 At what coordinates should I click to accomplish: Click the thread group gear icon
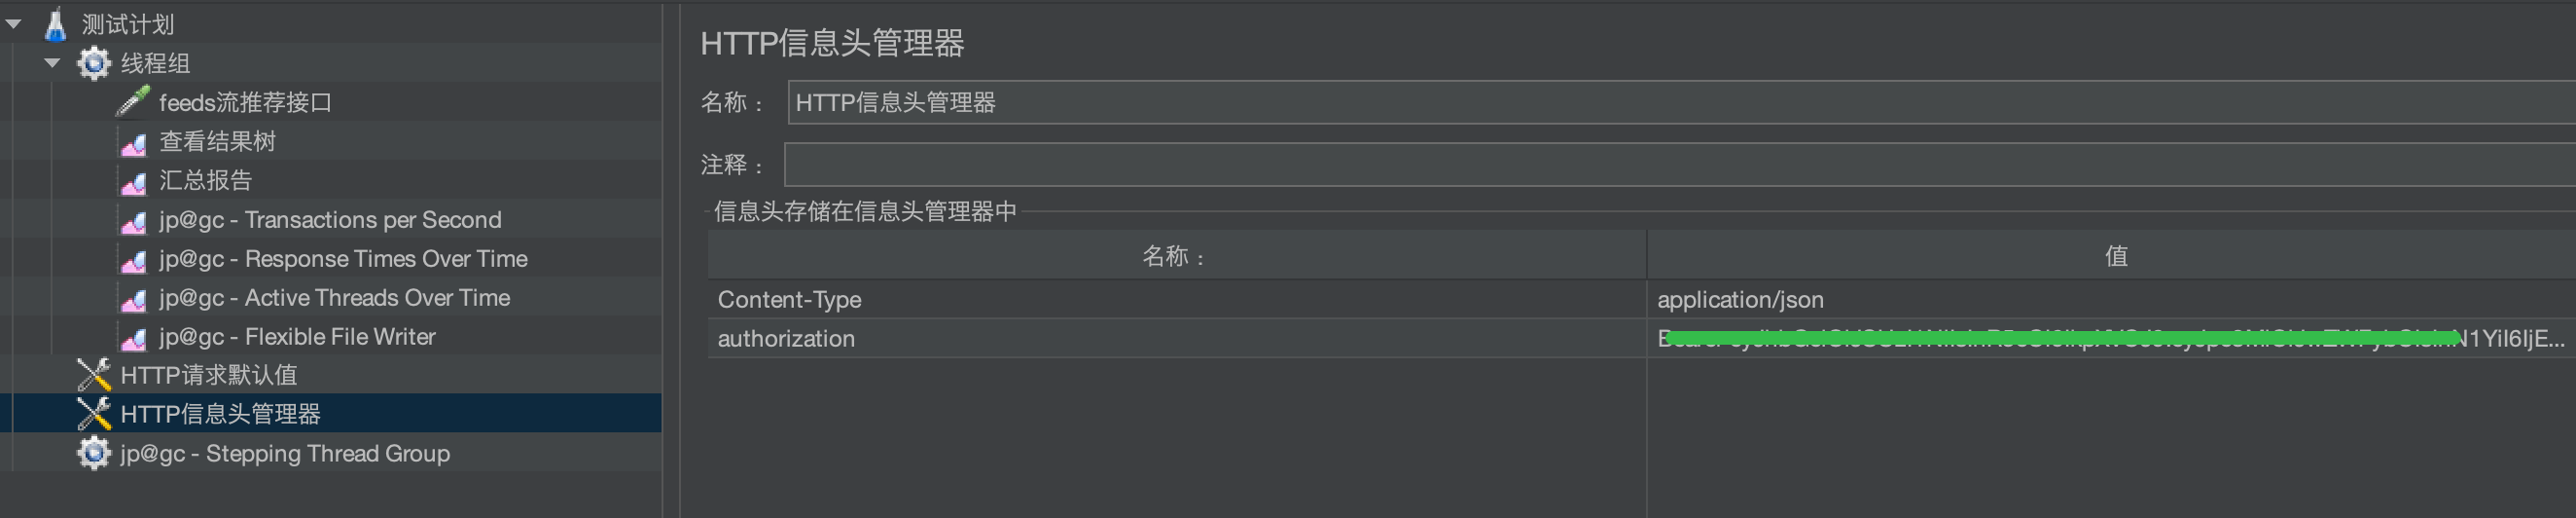[93, 63]
